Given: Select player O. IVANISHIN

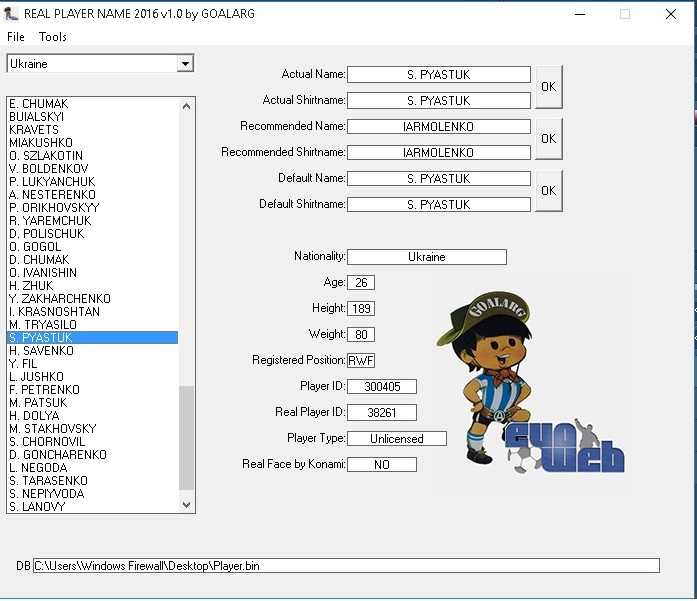Looking at the screenshot, I should pos(92,272).
